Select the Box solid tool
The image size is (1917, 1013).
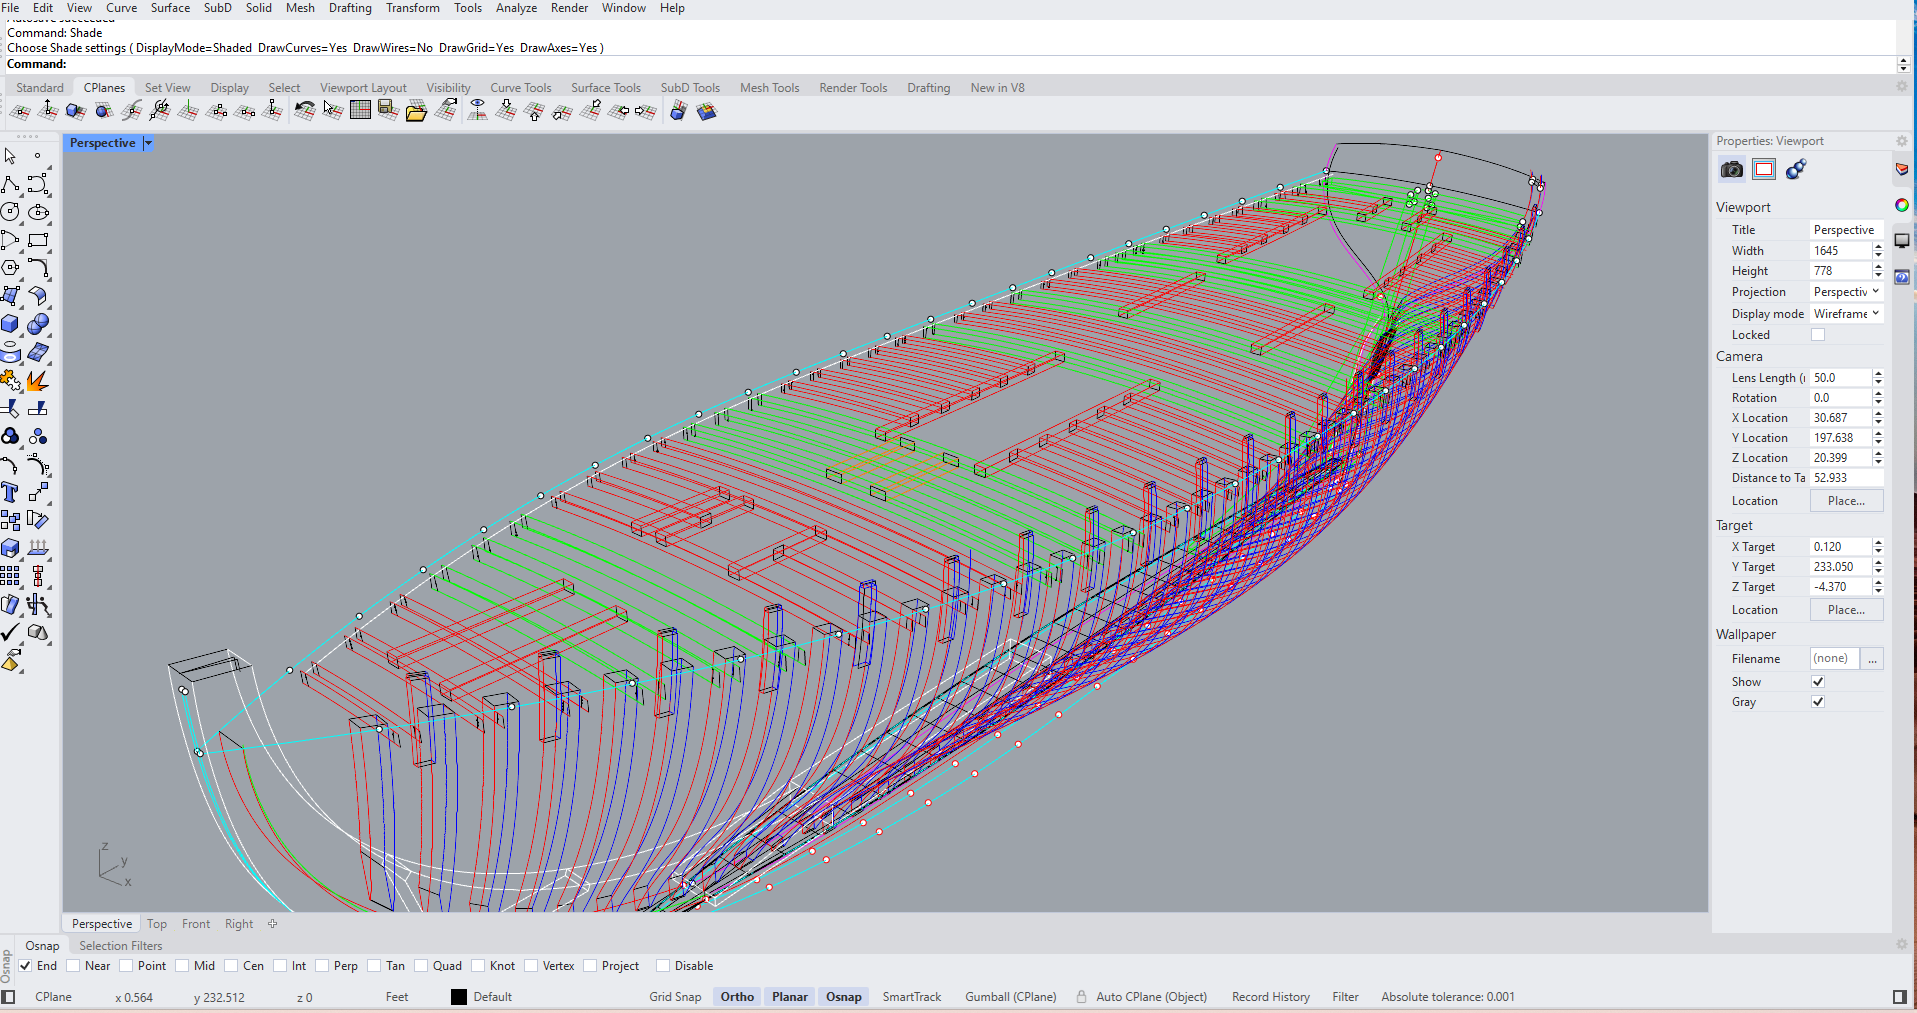point(10,324)
